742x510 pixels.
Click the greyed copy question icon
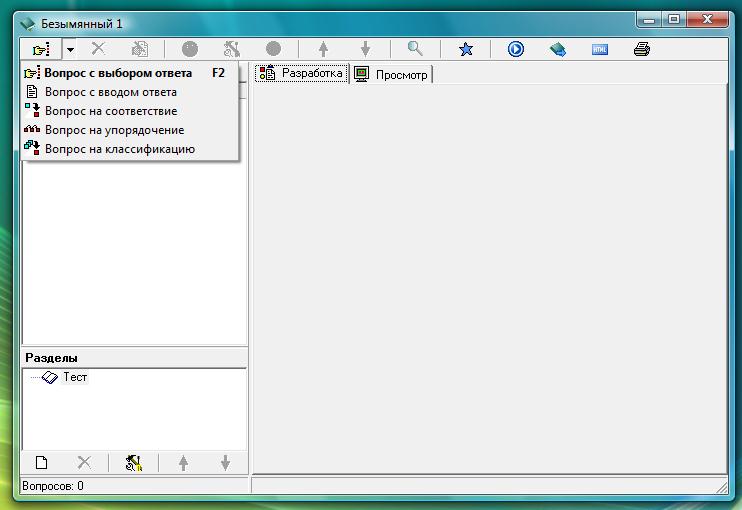140,49
